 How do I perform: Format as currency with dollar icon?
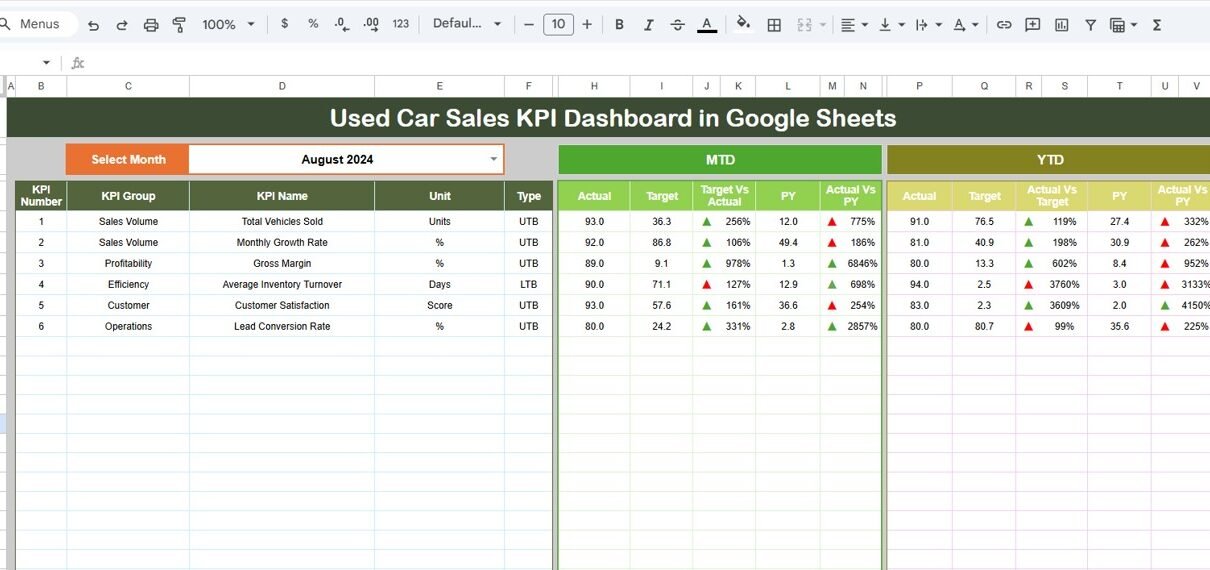[x=285, y=24]
